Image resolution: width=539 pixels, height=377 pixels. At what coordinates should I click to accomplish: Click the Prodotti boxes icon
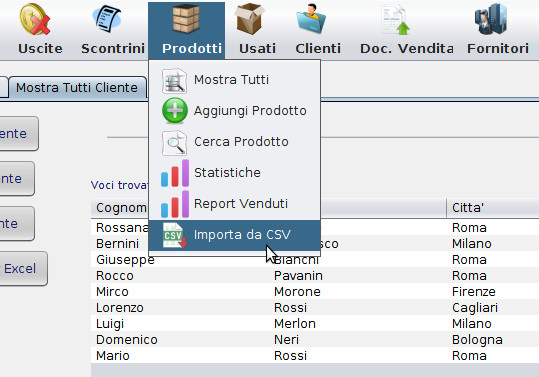(186, 19)
